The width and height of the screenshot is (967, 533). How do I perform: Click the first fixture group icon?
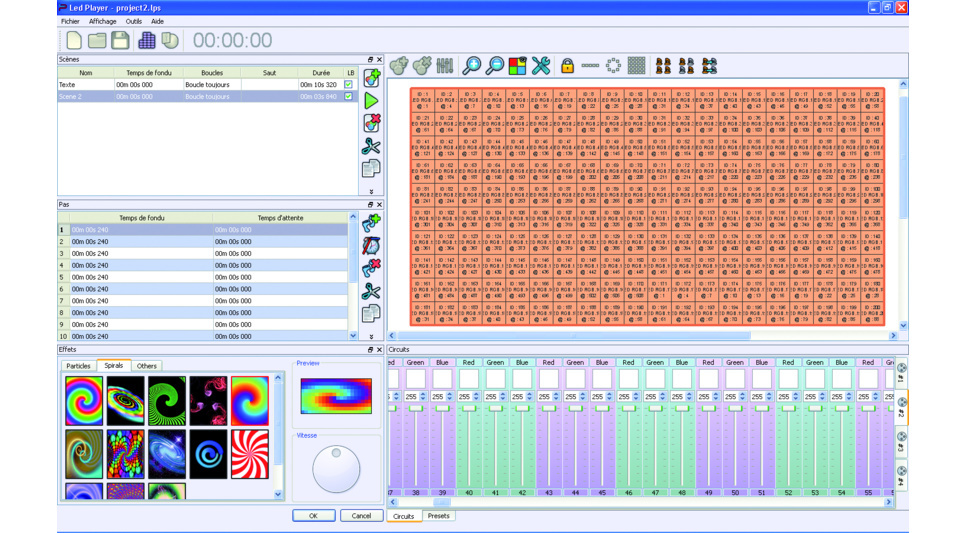pyautogui.click(x=664, y=65)
